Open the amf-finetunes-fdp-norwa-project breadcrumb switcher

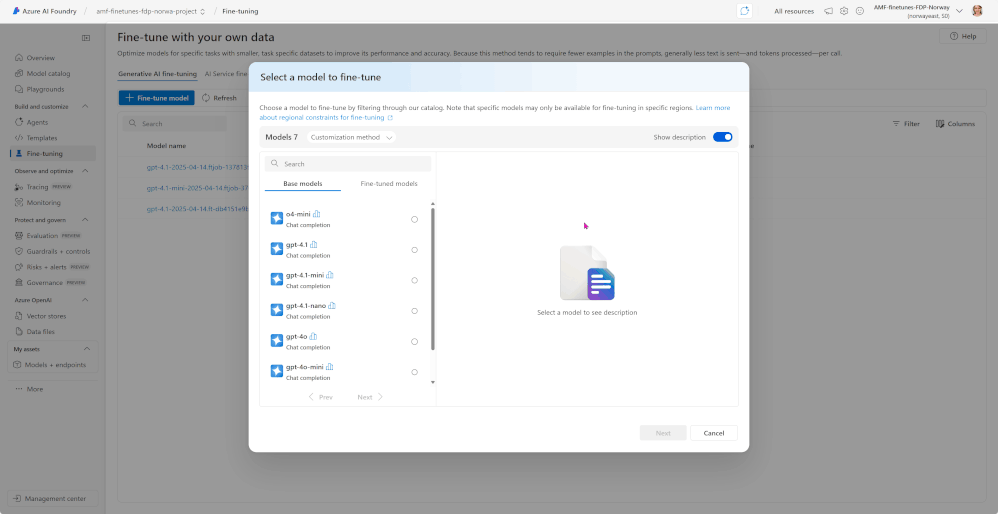tap(150, 11)
